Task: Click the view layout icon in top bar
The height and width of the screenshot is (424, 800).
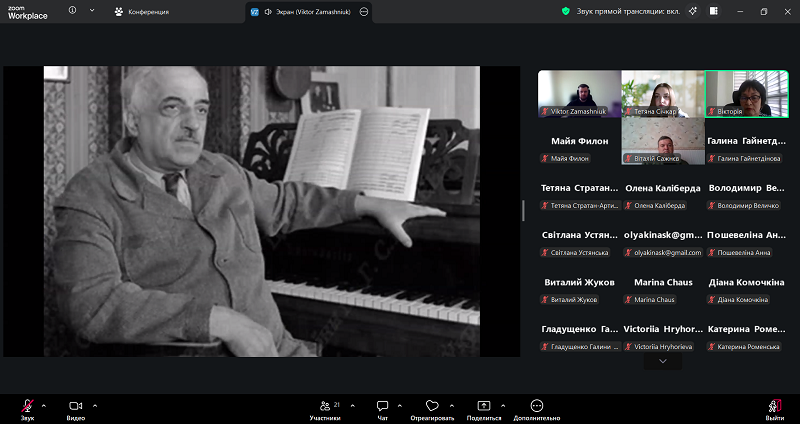Action: coord(713,12)
